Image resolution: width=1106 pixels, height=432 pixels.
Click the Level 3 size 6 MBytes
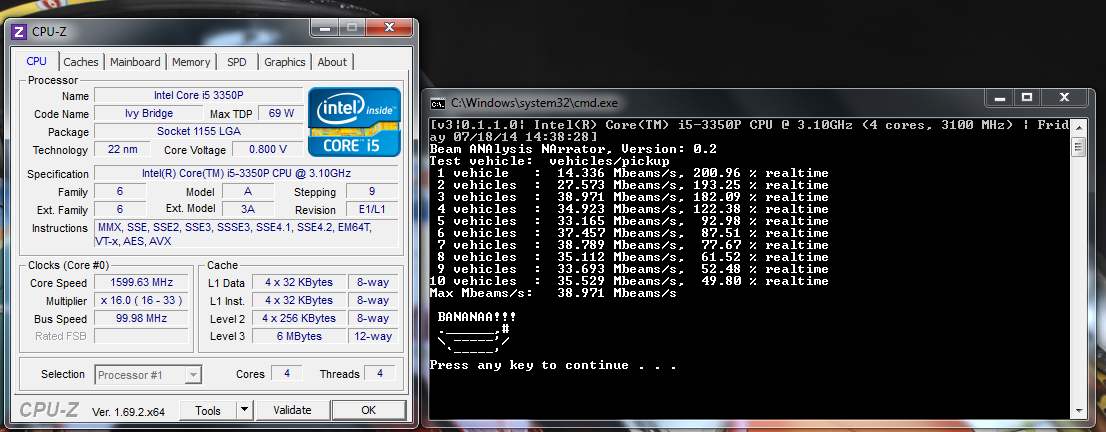point(299,336)
